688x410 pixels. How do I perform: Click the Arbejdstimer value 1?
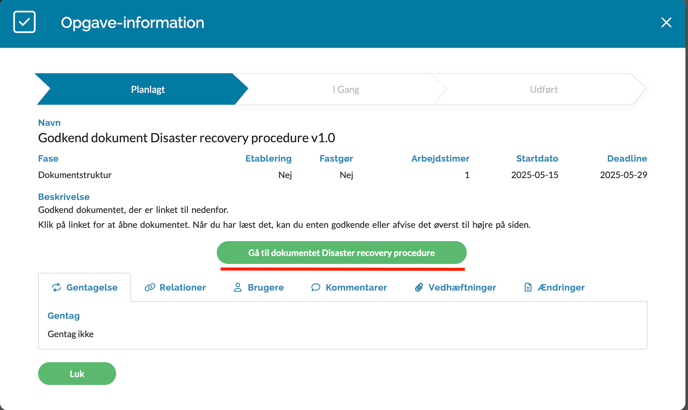[466, 175]
